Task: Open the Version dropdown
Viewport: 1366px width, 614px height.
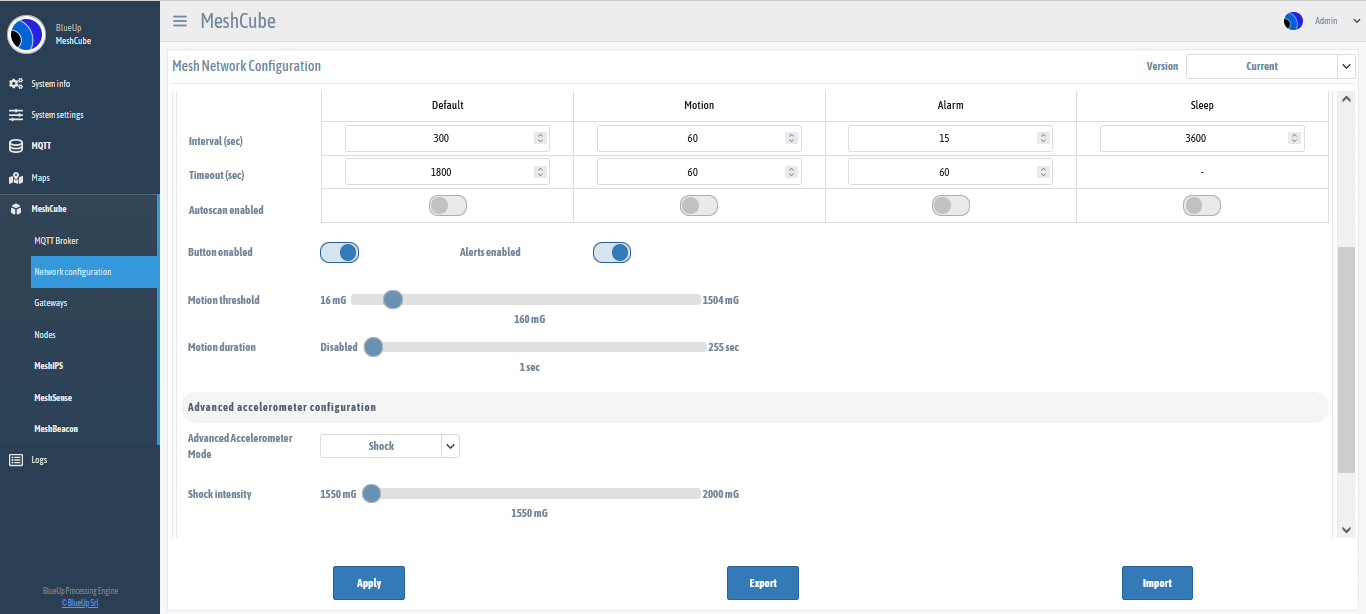Action: (x=1270, y=66)
